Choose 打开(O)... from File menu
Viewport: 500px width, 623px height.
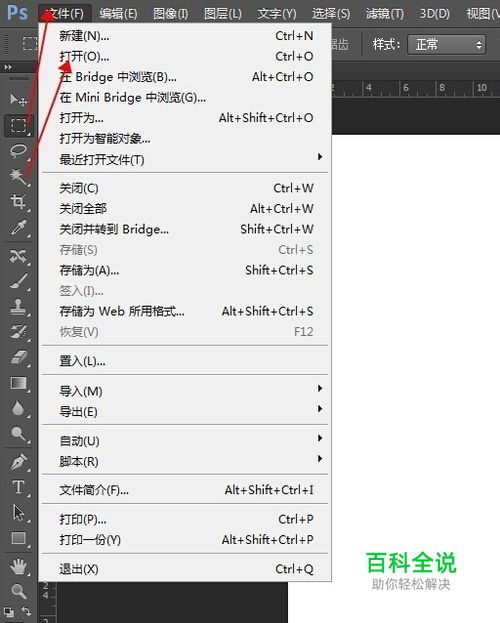tap(185, 56)
